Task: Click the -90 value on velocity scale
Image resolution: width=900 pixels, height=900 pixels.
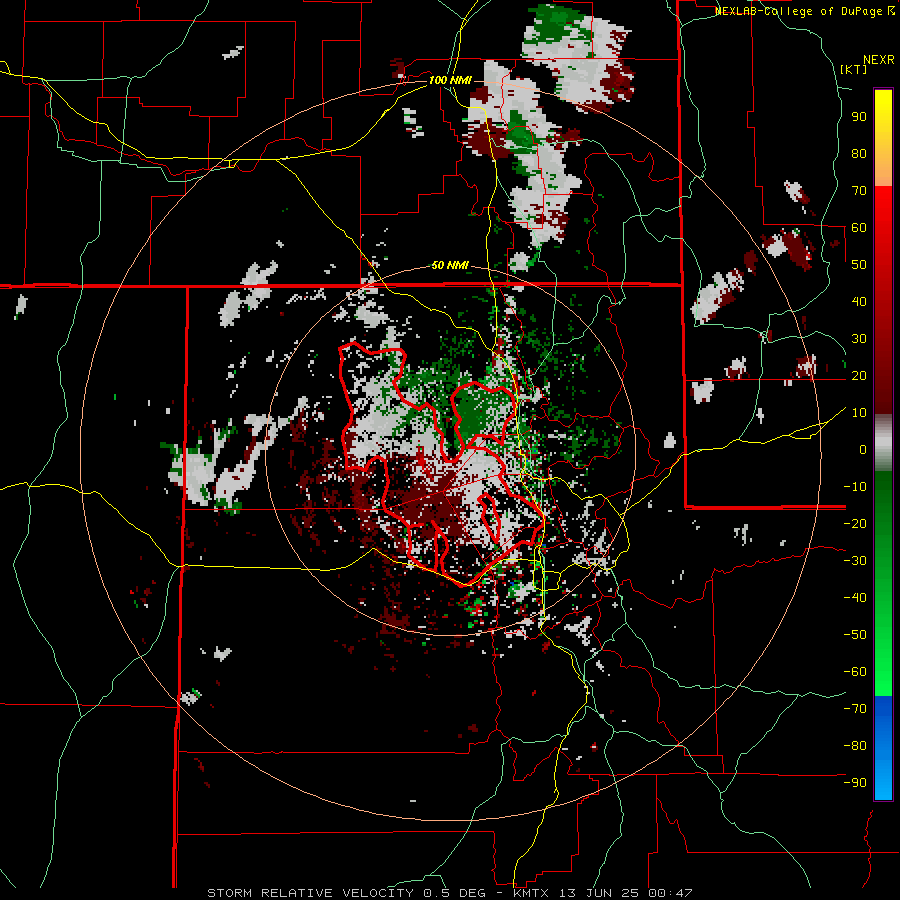Action: [x=855, y=783]
